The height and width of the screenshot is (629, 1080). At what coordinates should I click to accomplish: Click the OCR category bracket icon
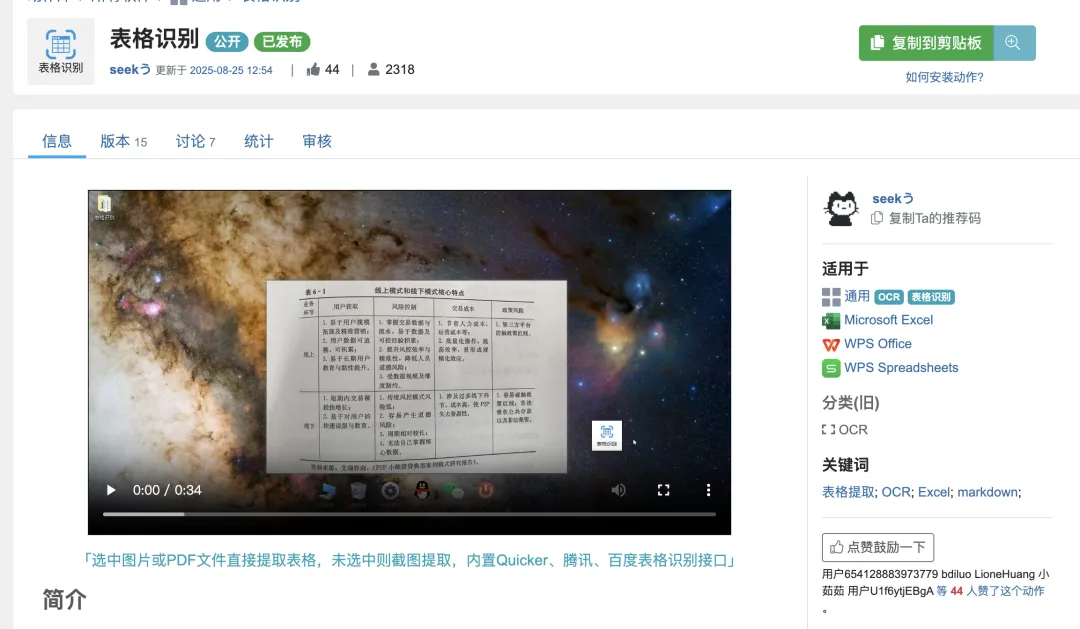(829, 429)
